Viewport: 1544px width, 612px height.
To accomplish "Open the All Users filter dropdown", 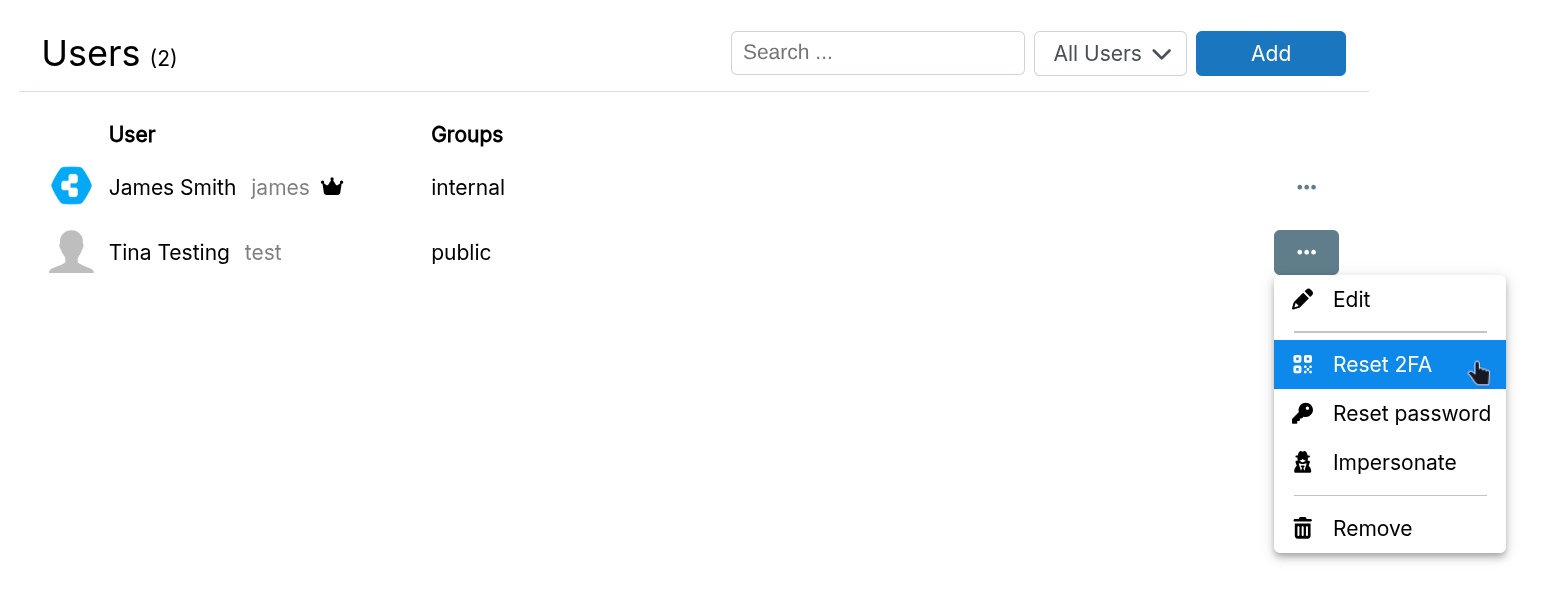I will tap(1110, 54).
